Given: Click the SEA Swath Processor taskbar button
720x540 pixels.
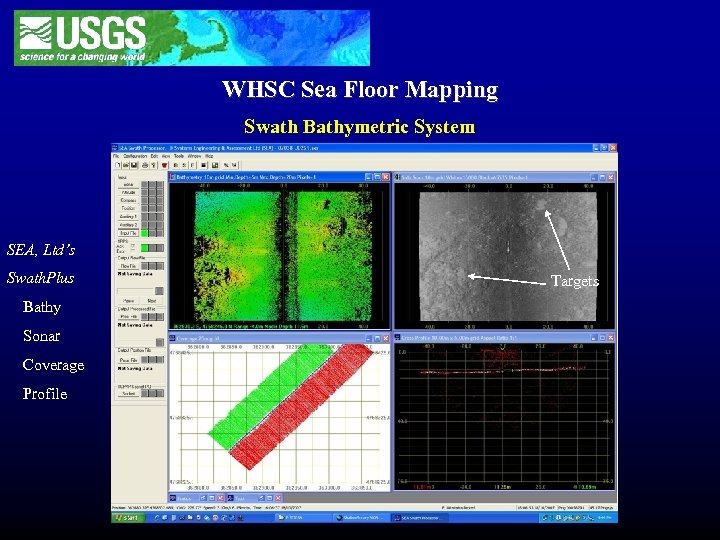Looking at the screenshot, I should point(421,518).
